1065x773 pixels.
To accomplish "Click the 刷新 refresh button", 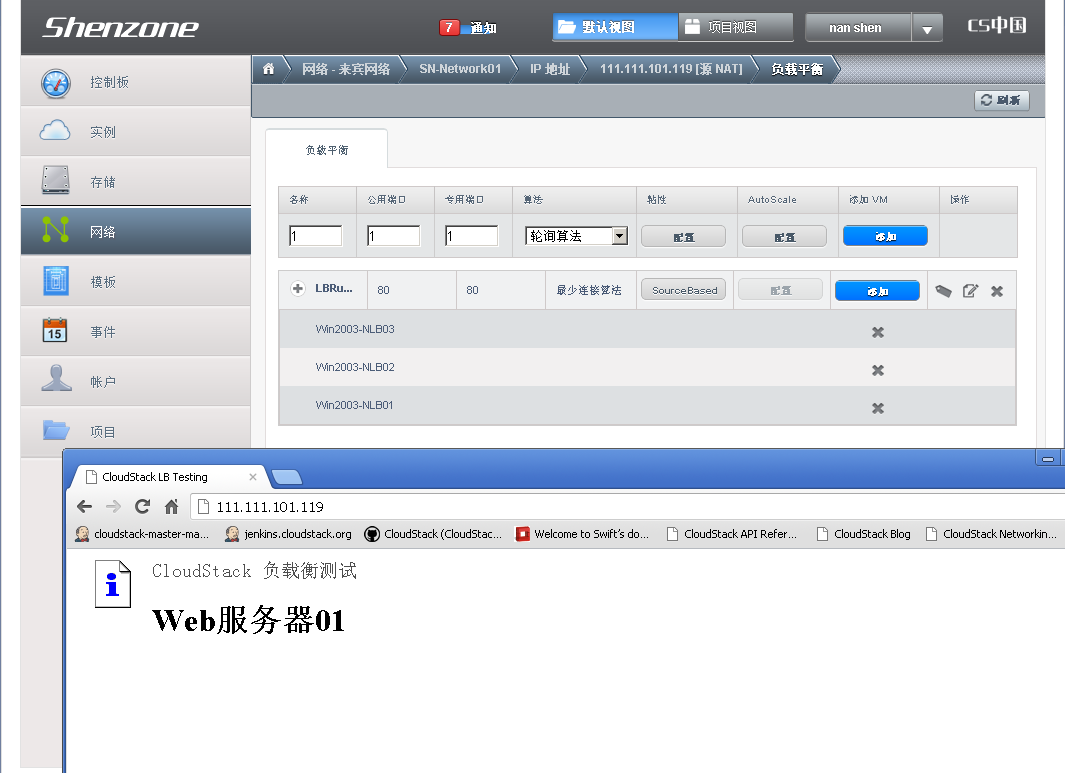I will (1001, 100).
